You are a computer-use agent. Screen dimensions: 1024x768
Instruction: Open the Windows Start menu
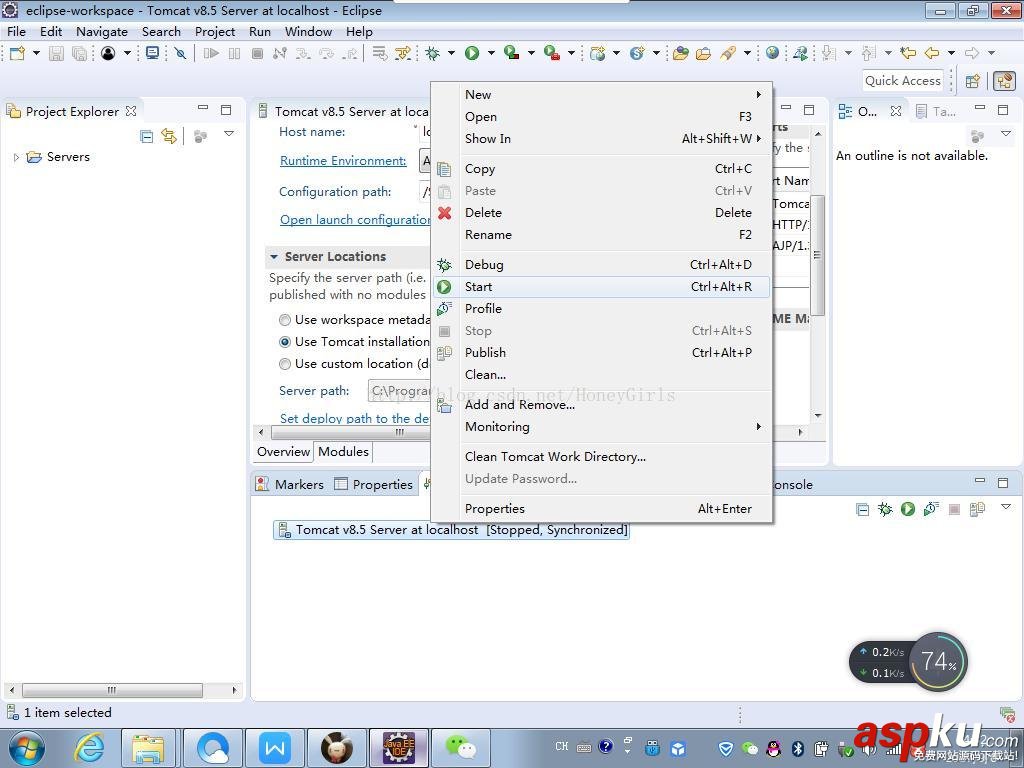point(26,748)
